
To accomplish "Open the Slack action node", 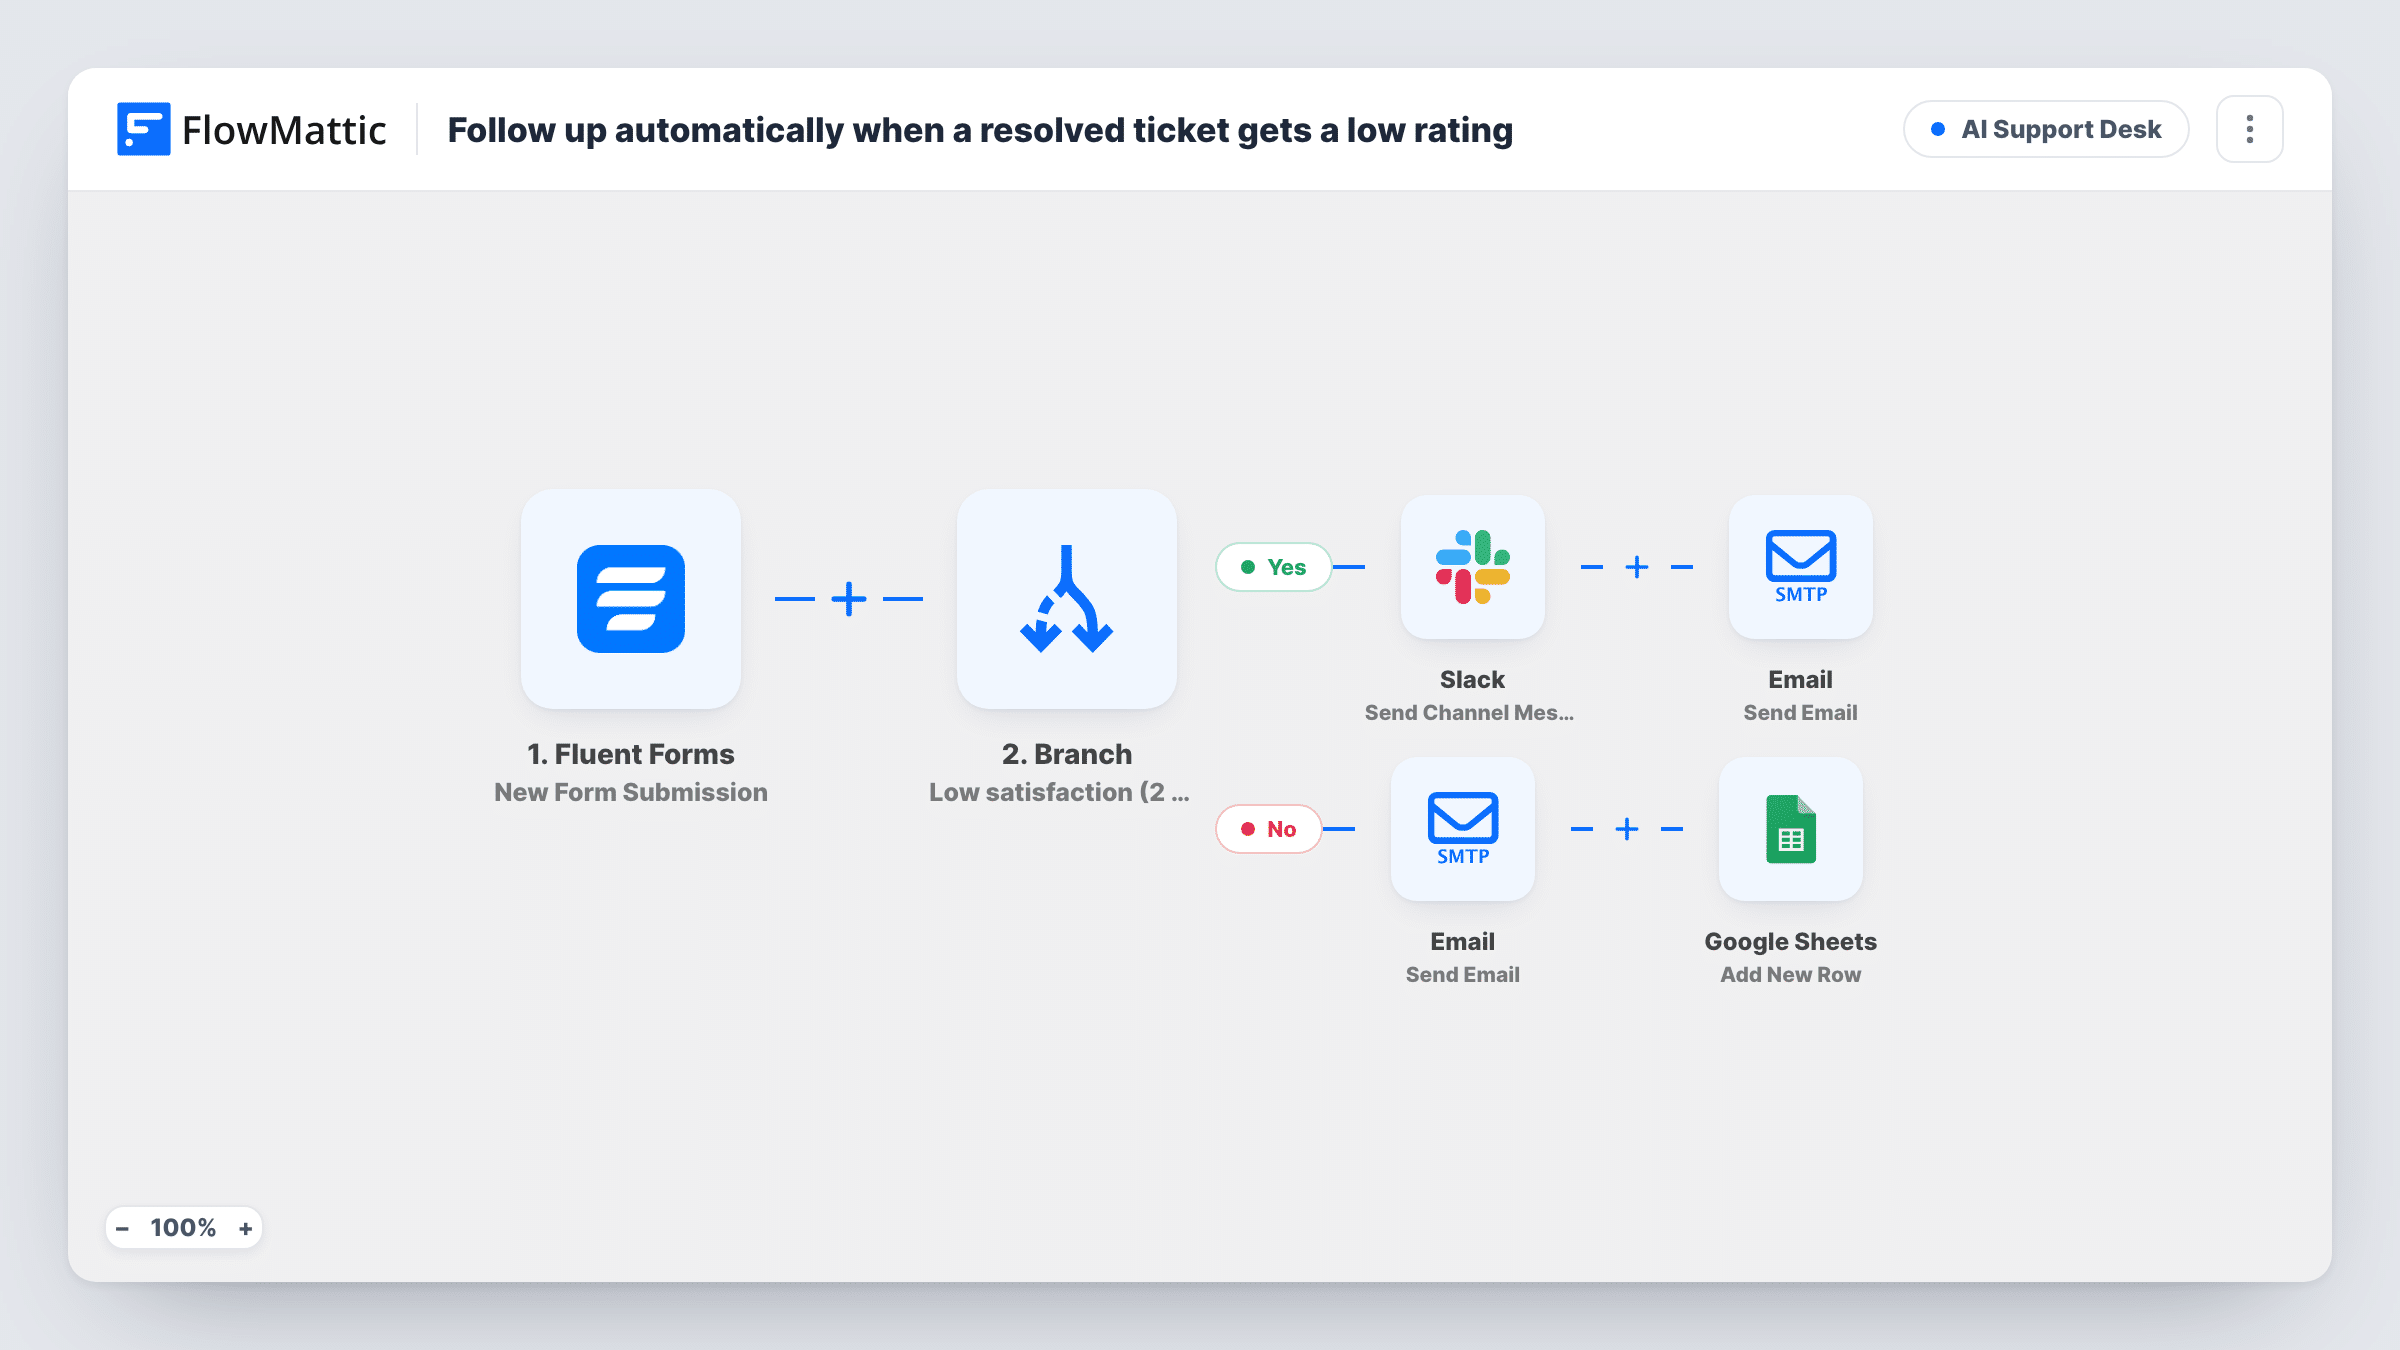I will (1473, 567).
